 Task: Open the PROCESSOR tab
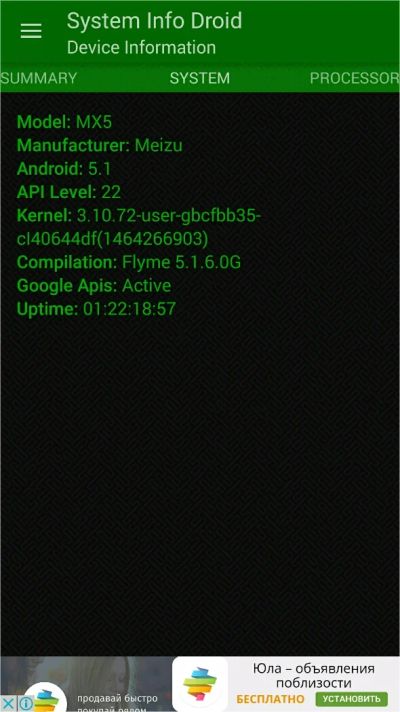click(x=355, y=78)
